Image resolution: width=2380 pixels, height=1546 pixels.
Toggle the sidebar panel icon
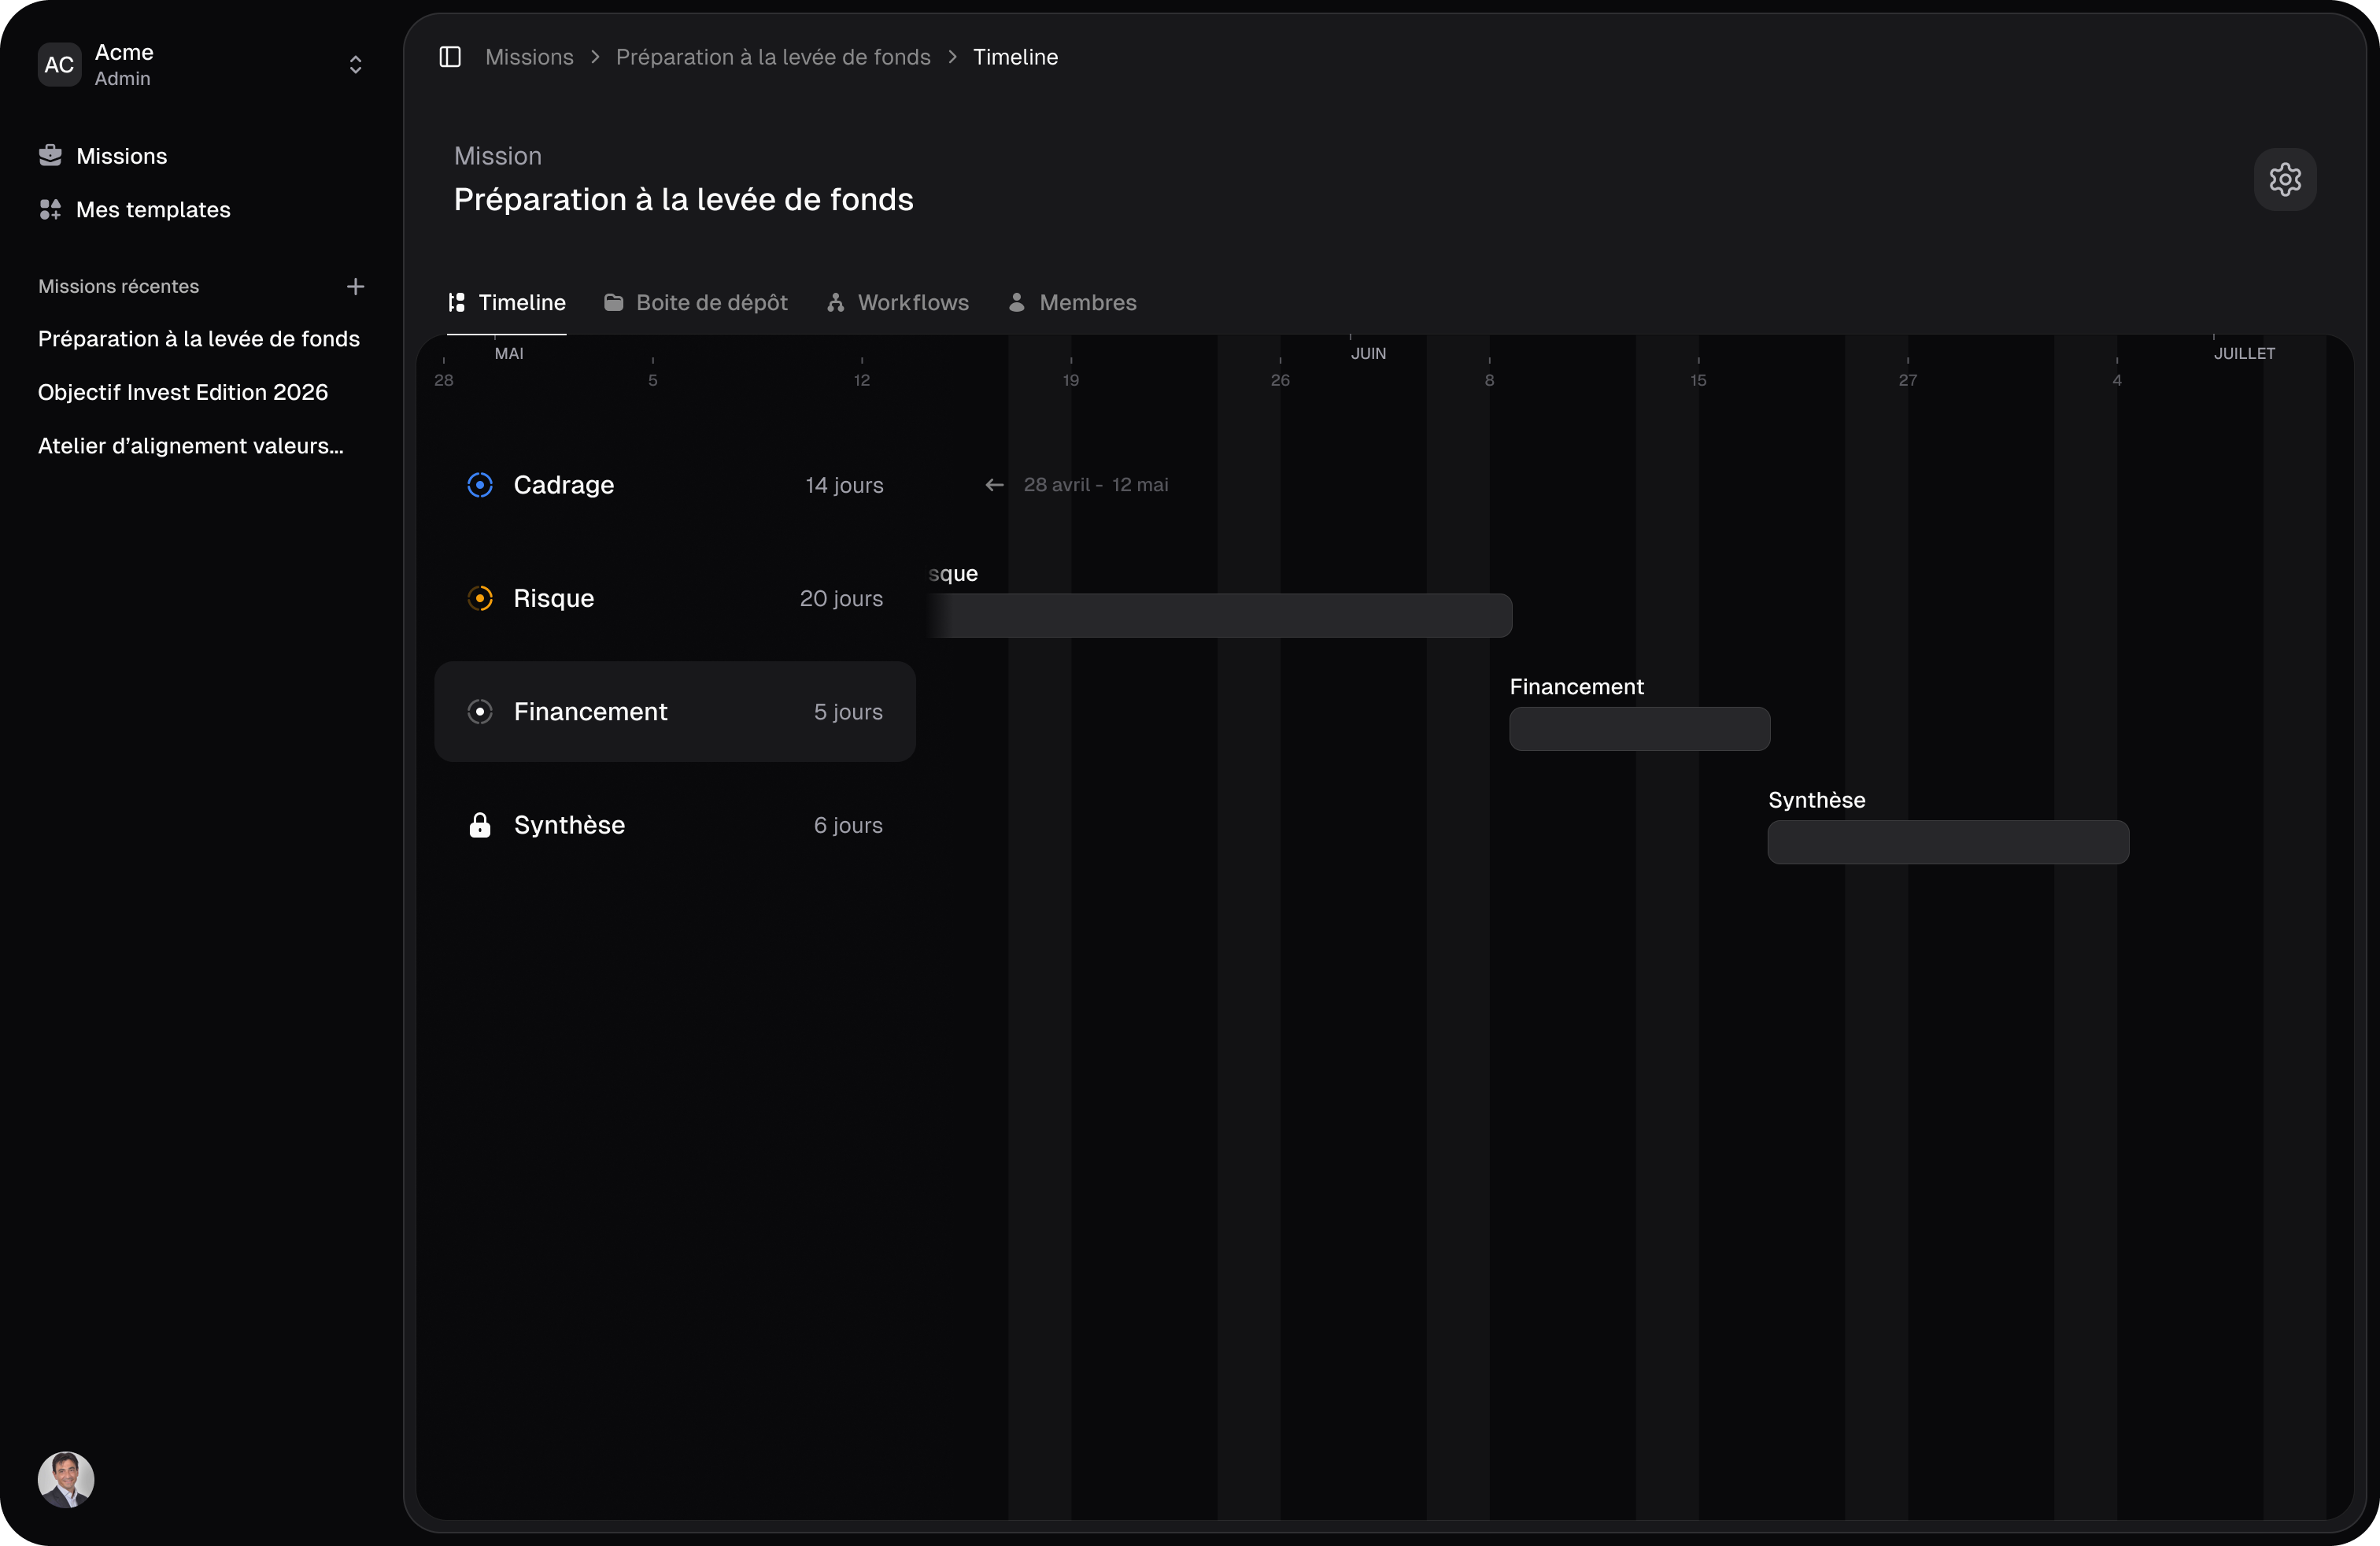450,57
